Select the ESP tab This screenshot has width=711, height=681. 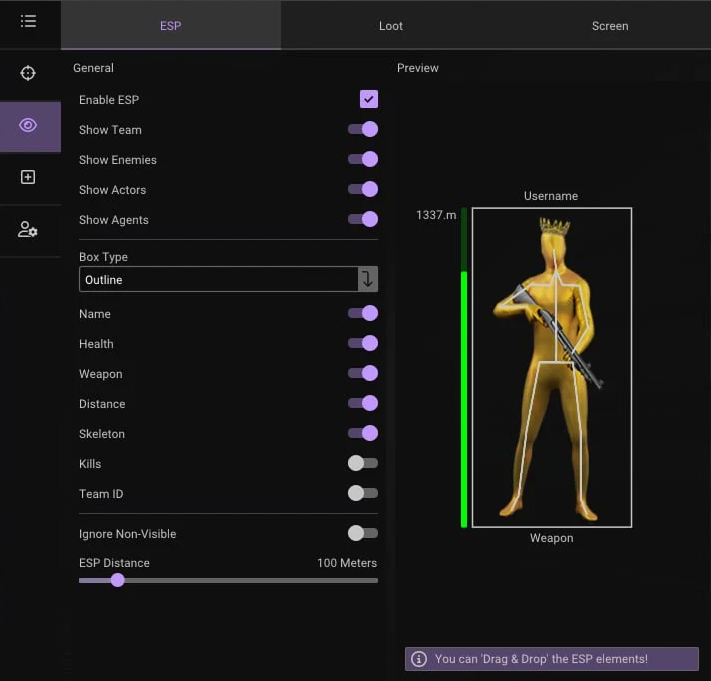pyautogui.click(x=171, y=26)
